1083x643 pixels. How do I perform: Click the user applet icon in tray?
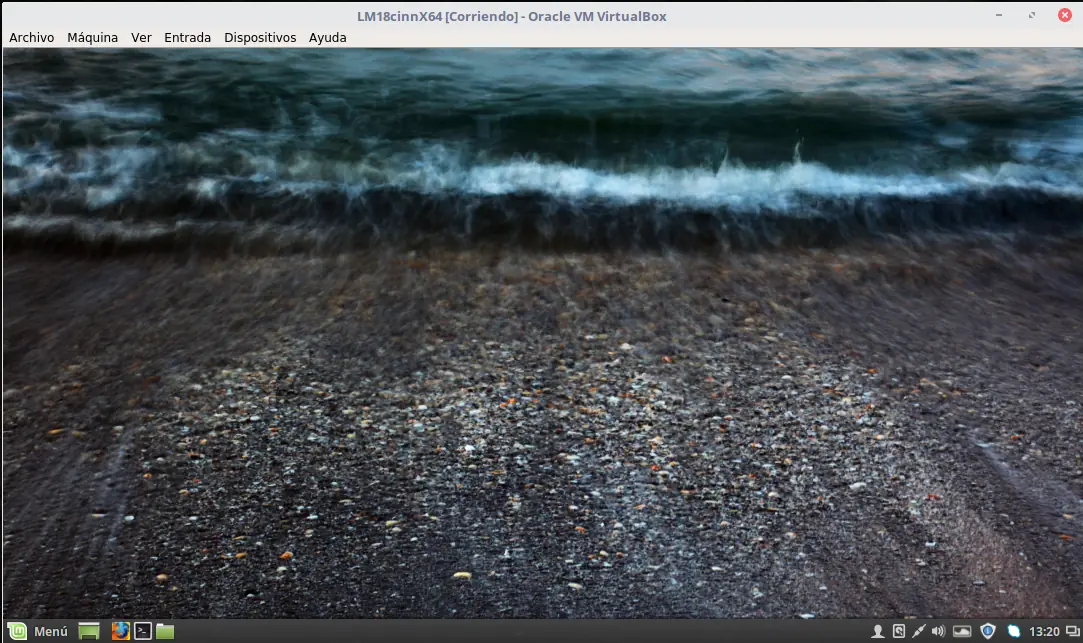(878, 631)
